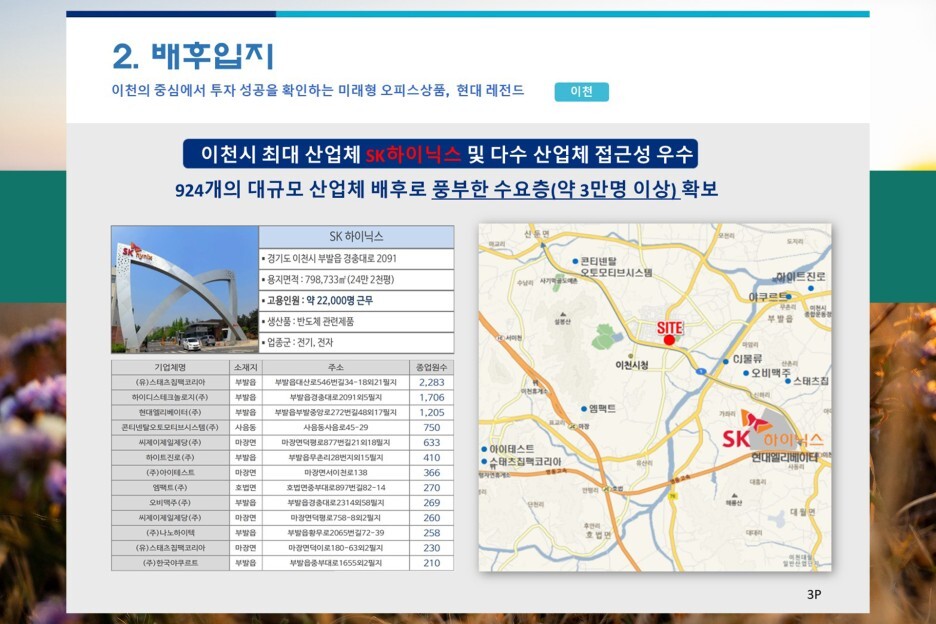936x624 pixels.
Task: Click the '230' employee count cell
Action: click(432, 548)
